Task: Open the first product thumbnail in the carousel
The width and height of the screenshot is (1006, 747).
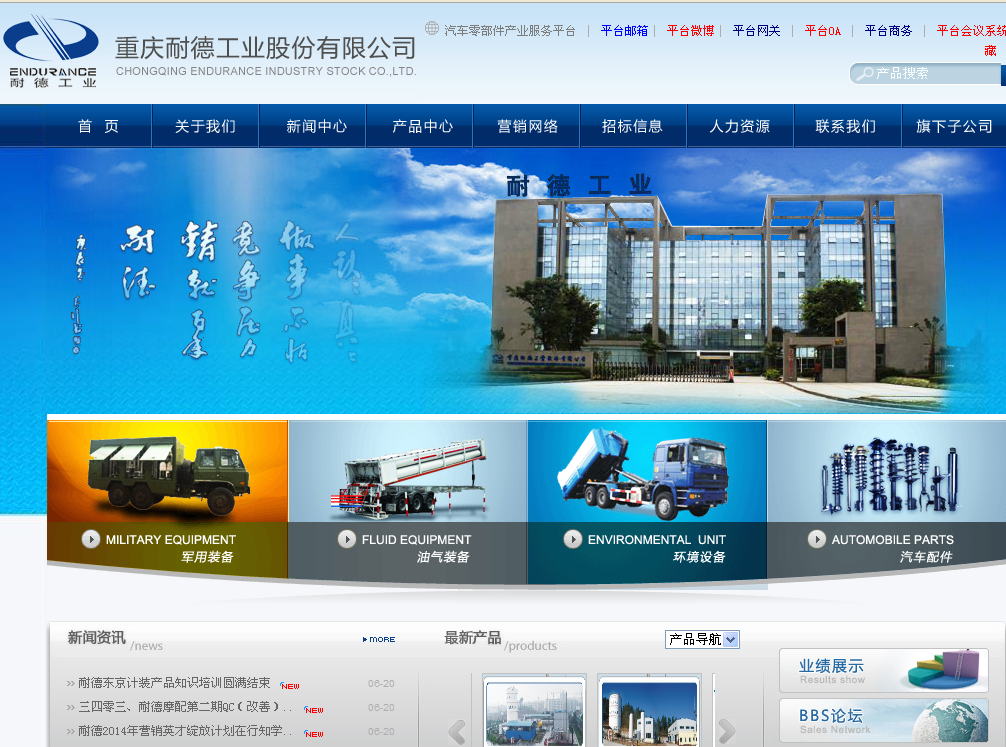Action: pyautogui.click(x=534, y=712)
